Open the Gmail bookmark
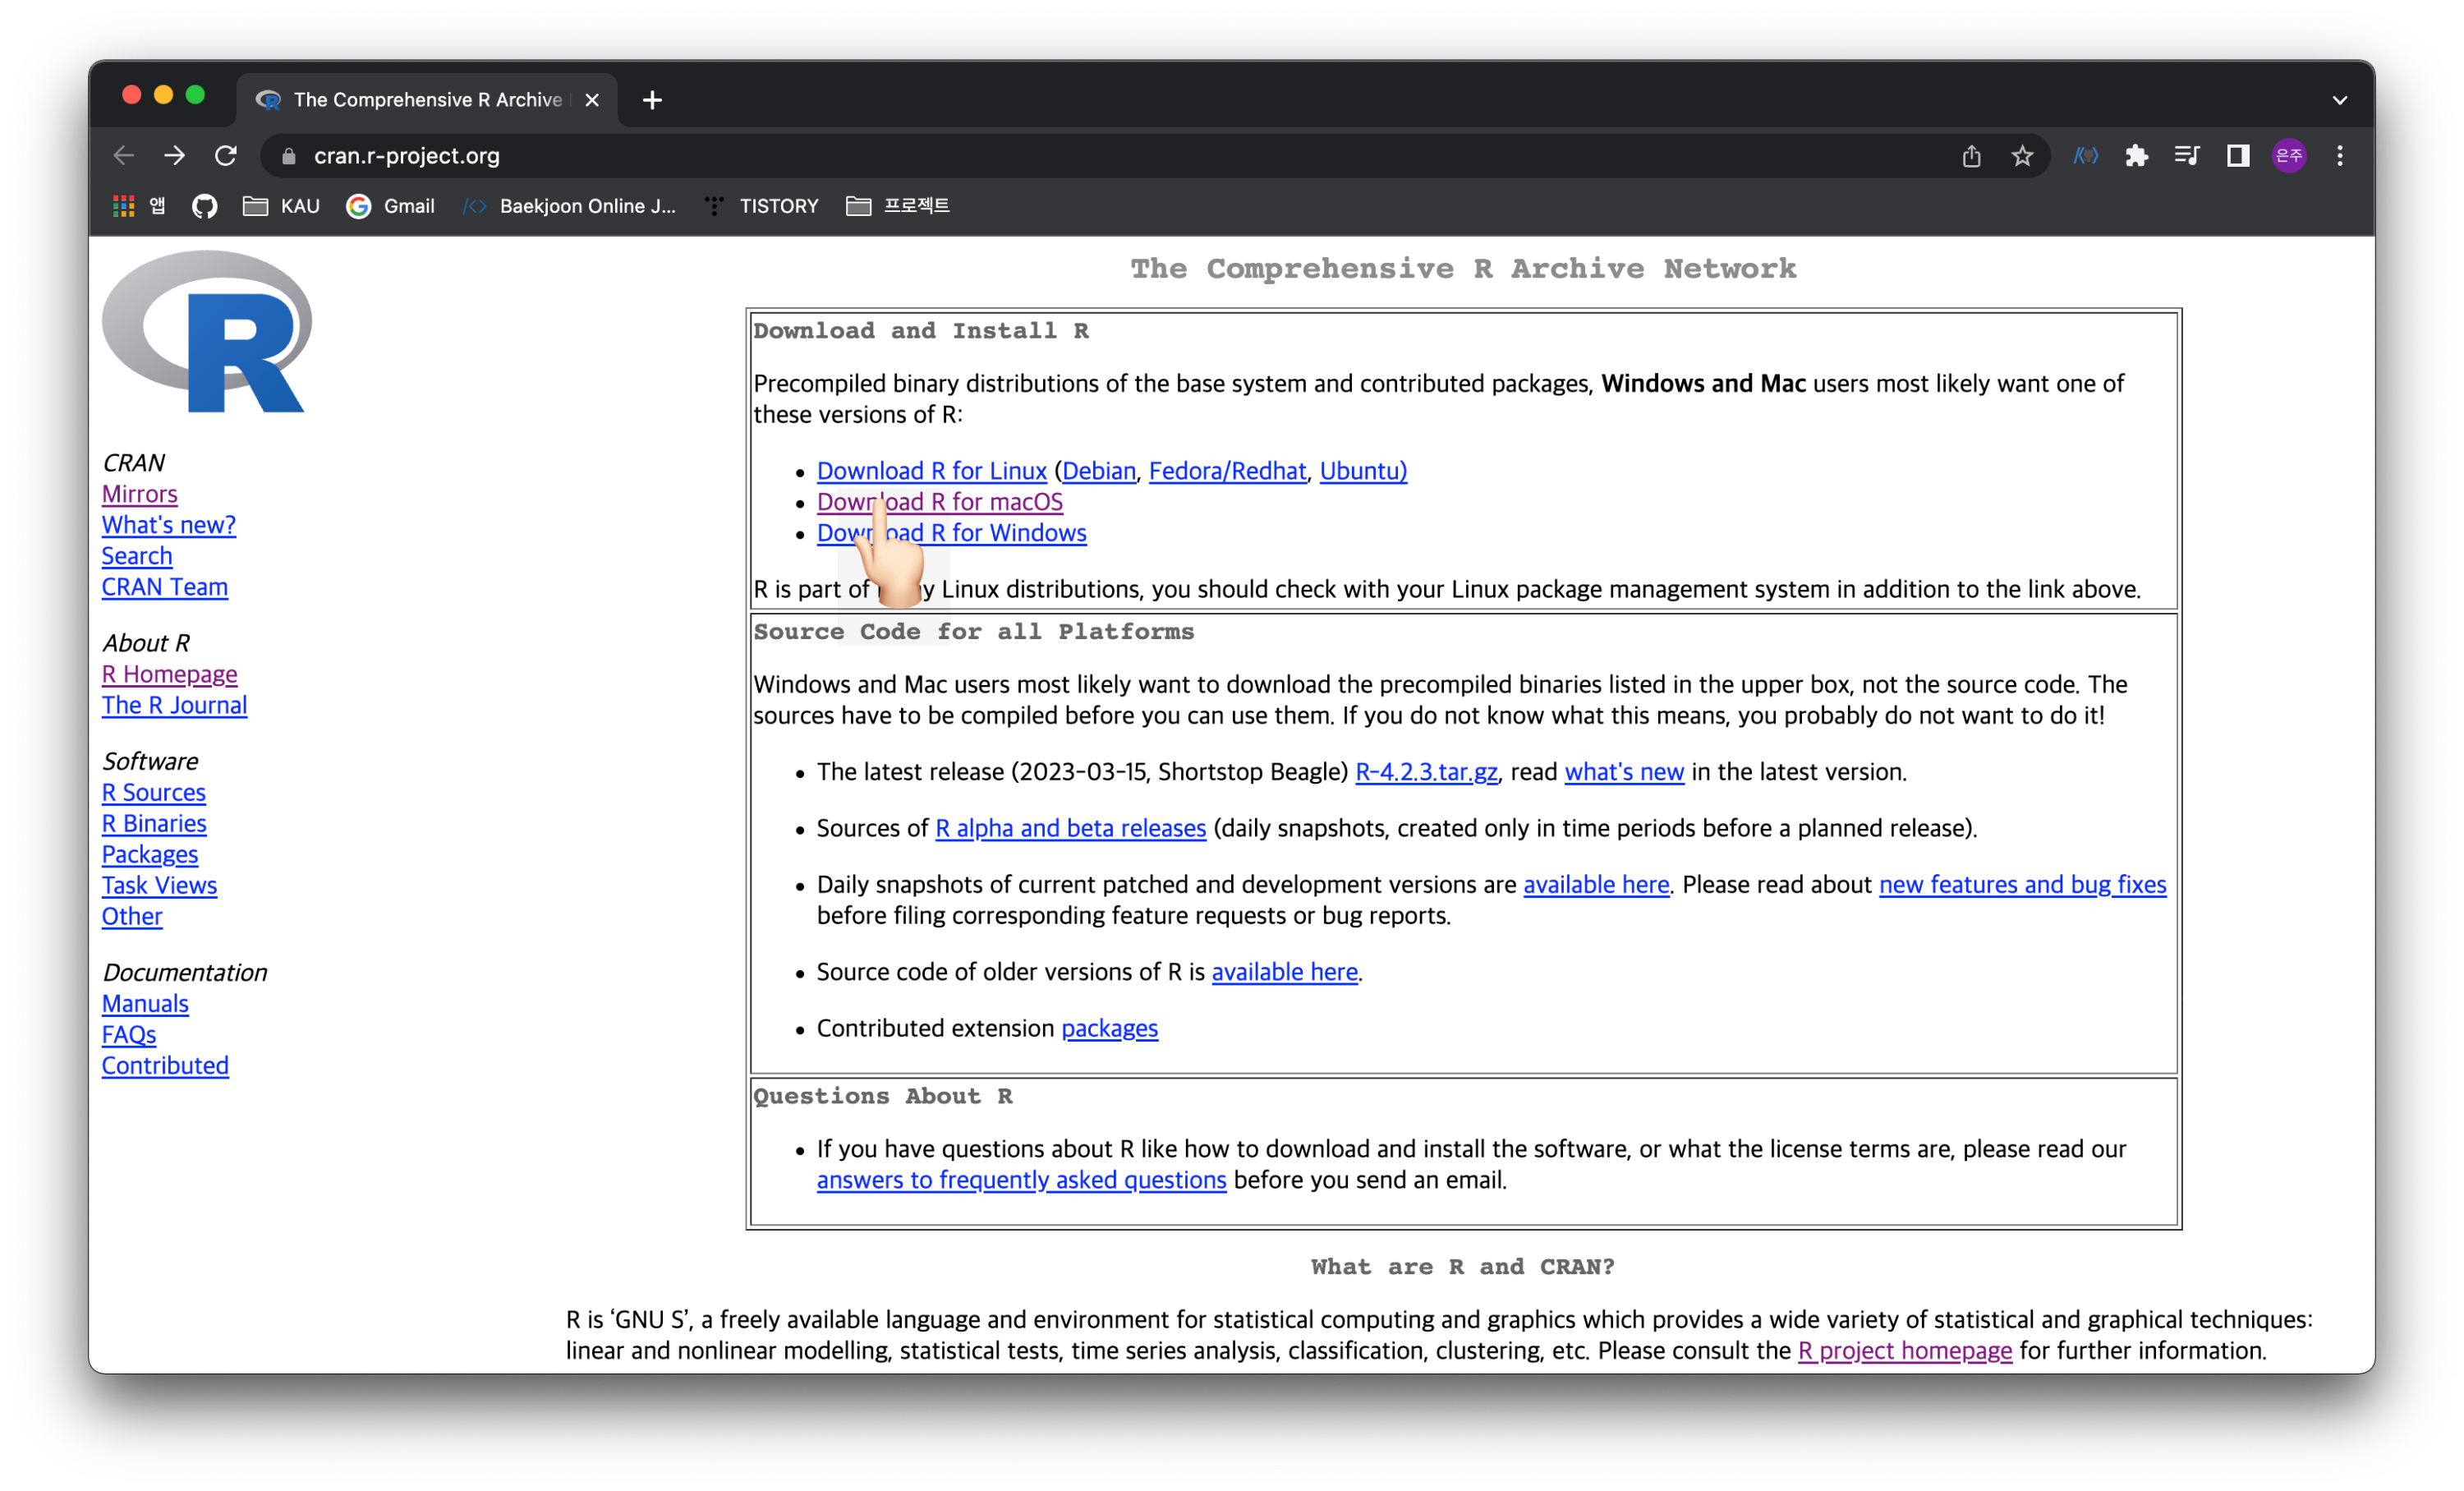The height and width of the screenshot is (1491, 2464). pyautogui.click(x=390, y=206)
